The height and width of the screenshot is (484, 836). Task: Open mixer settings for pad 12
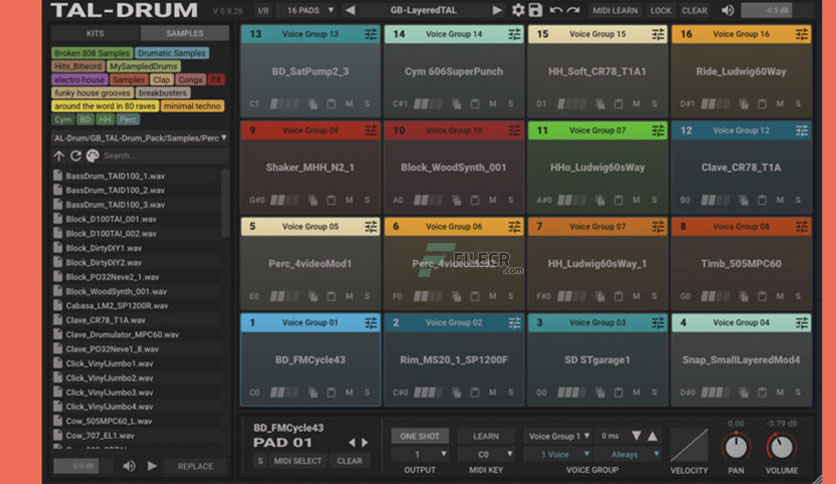pos(801,130)
